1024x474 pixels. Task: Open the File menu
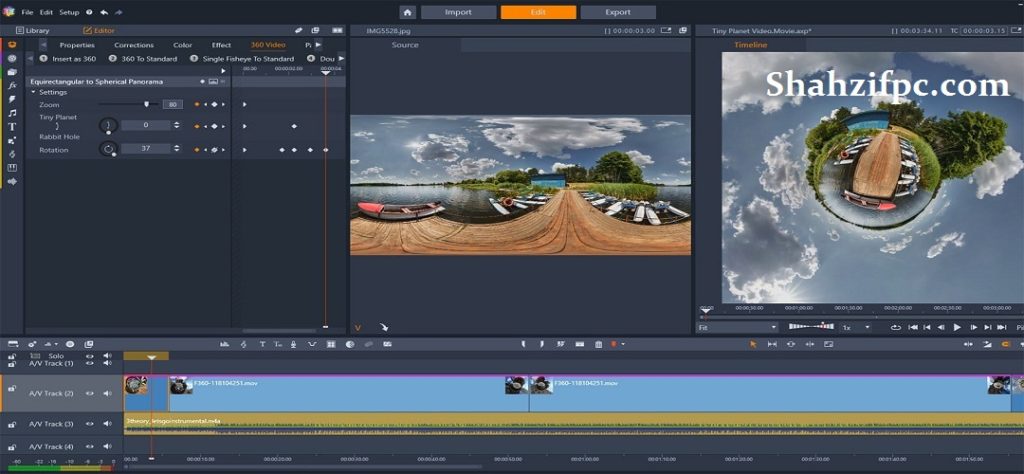pos(27,12)
